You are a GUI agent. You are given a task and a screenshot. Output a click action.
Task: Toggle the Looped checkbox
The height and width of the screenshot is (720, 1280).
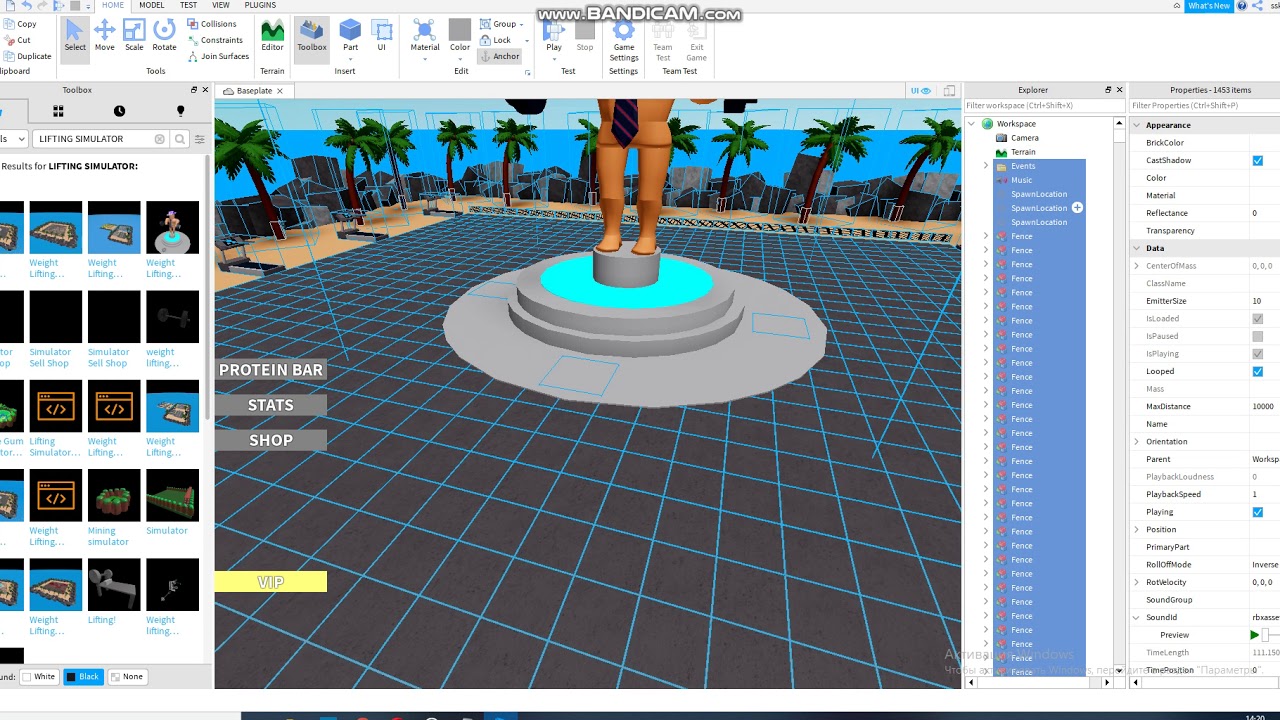[1257, 372]
